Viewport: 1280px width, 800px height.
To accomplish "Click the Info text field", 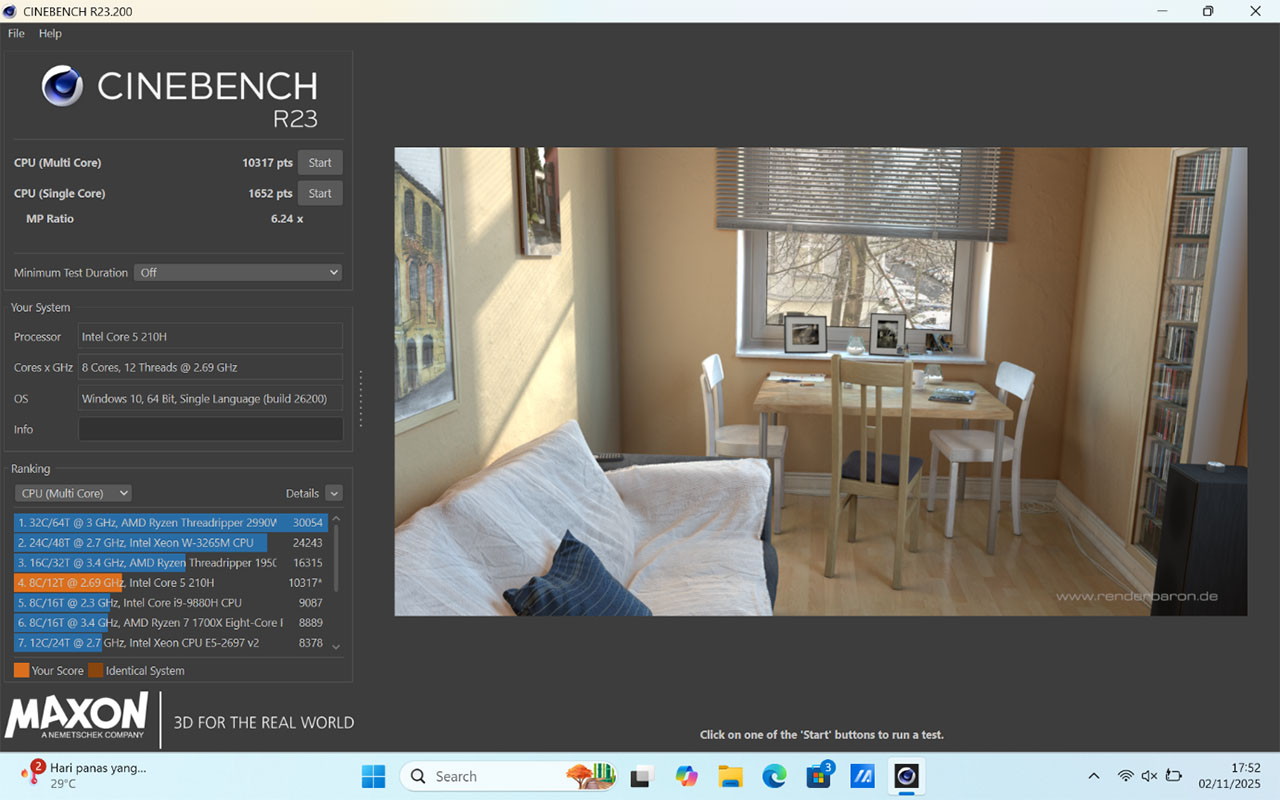I will pyautogui.click(x=210, y=429).
